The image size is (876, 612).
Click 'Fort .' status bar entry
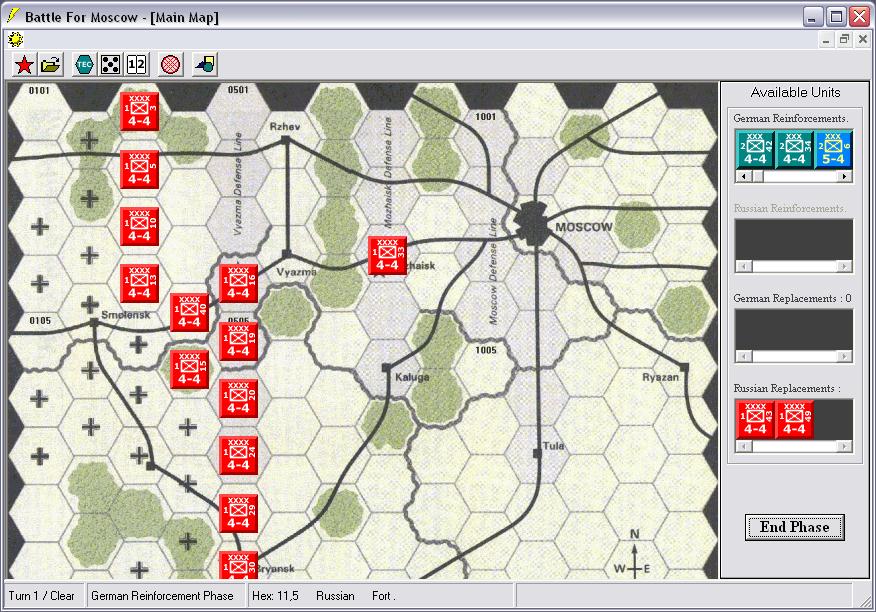point(384,596)
